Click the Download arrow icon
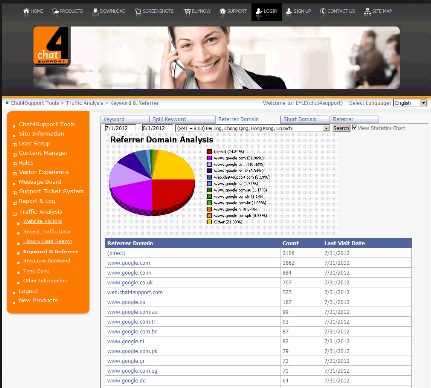 [x=95, y=12]
